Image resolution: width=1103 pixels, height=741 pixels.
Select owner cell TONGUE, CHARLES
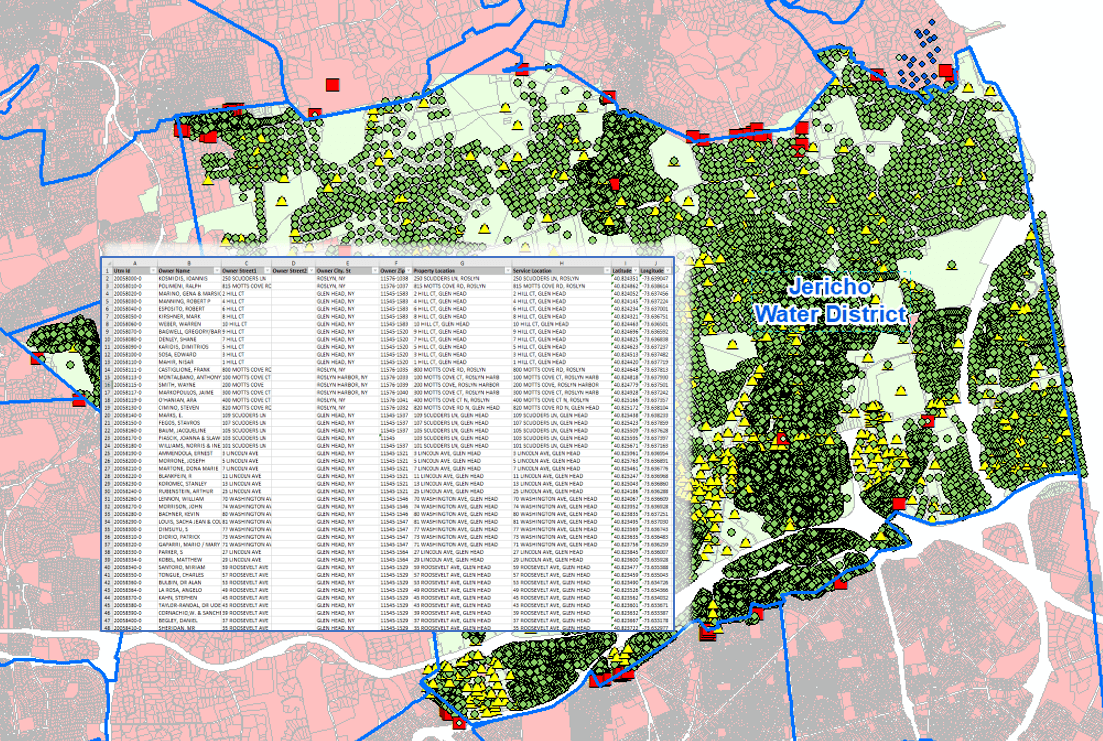coord(189,575)
